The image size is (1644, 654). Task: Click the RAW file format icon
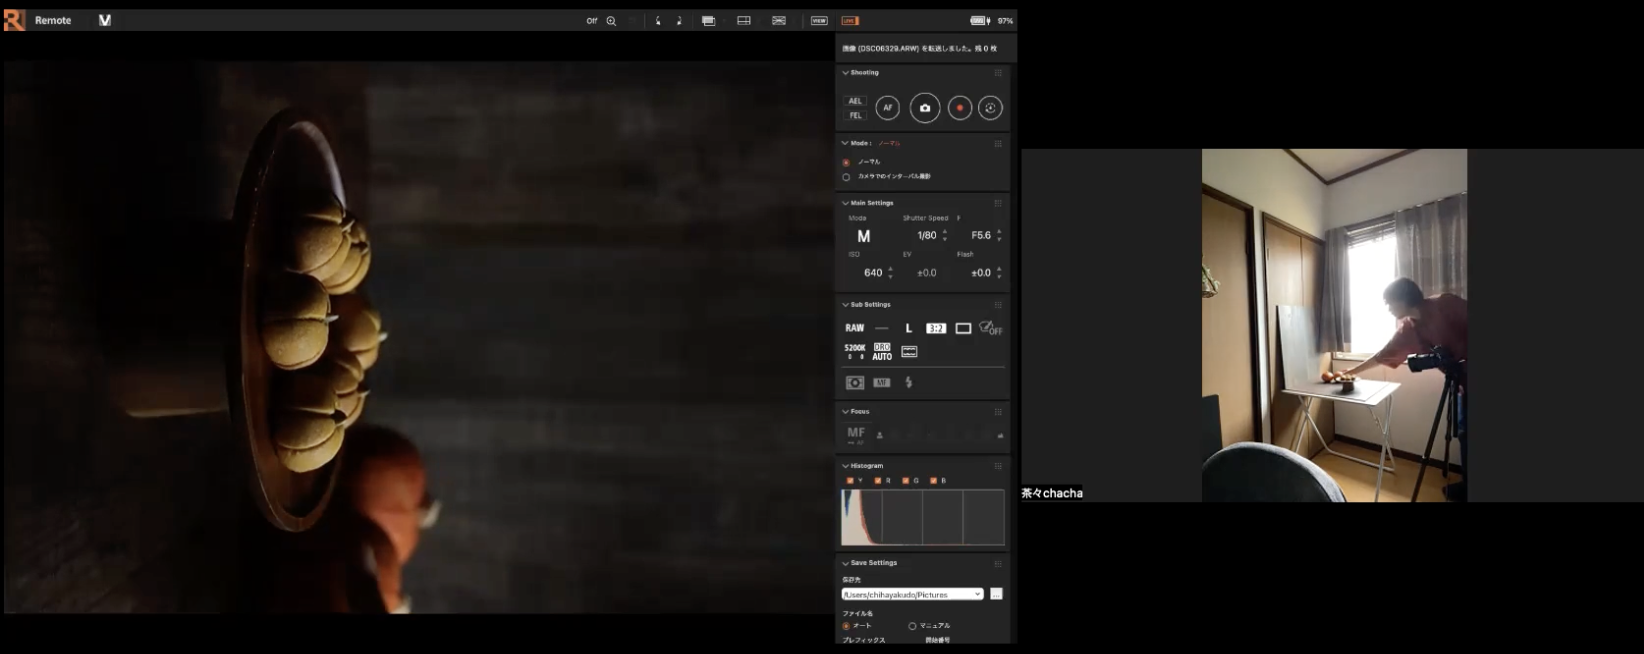(x=855, y=328)
